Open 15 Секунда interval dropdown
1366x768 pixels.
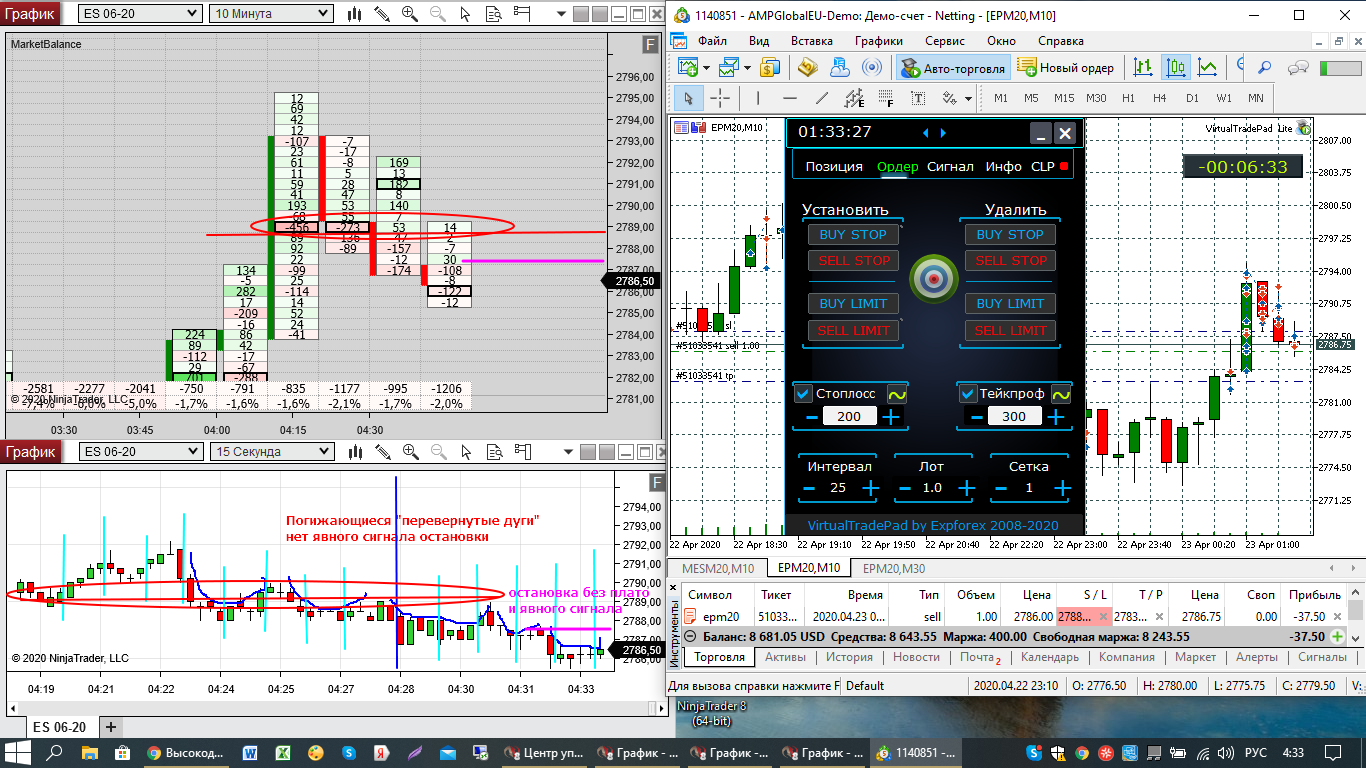click(x=271, y=451)
